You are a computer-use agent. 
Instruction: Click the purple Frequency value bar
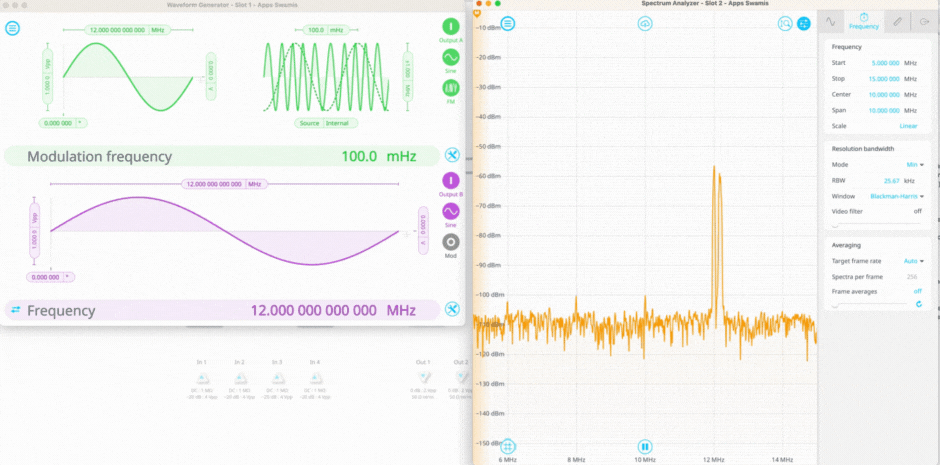(222, 310)
